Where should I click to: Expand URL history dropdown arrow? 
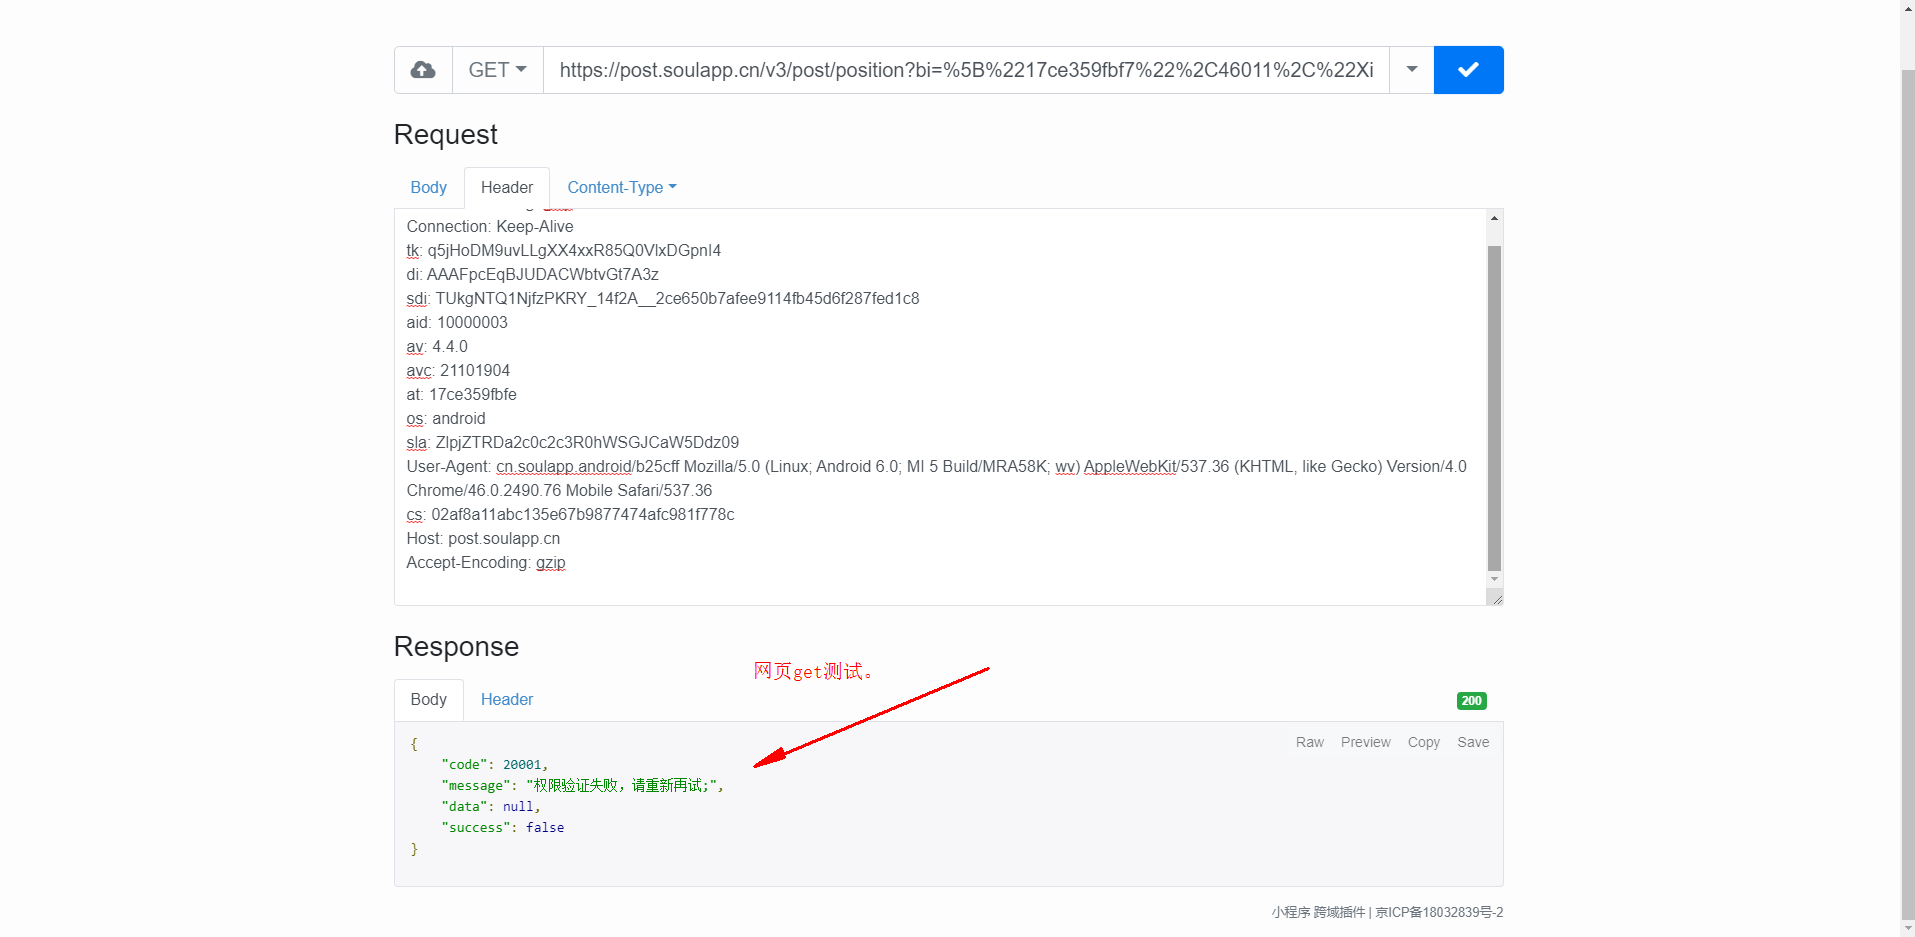(1411, 70)
